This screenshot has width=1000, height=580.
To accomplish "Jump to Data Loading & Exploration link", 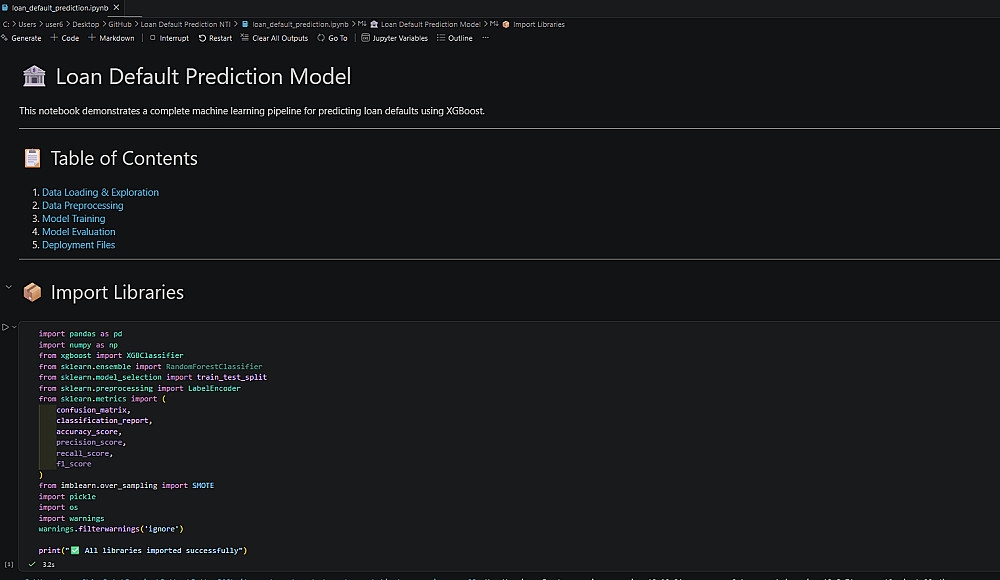I will [x=100, y=192].
